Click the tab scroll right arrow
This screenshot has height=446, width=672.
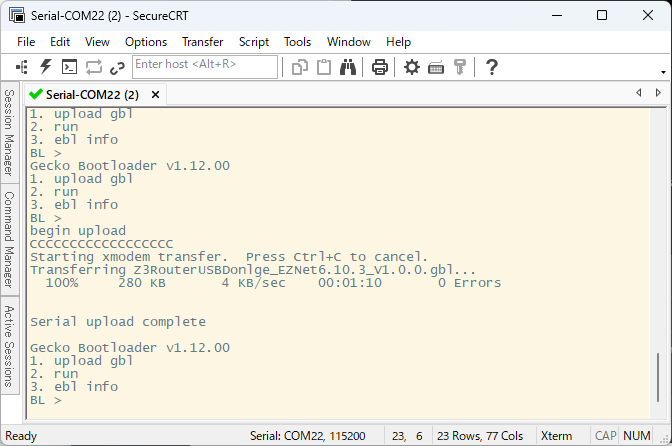[658, 93]
